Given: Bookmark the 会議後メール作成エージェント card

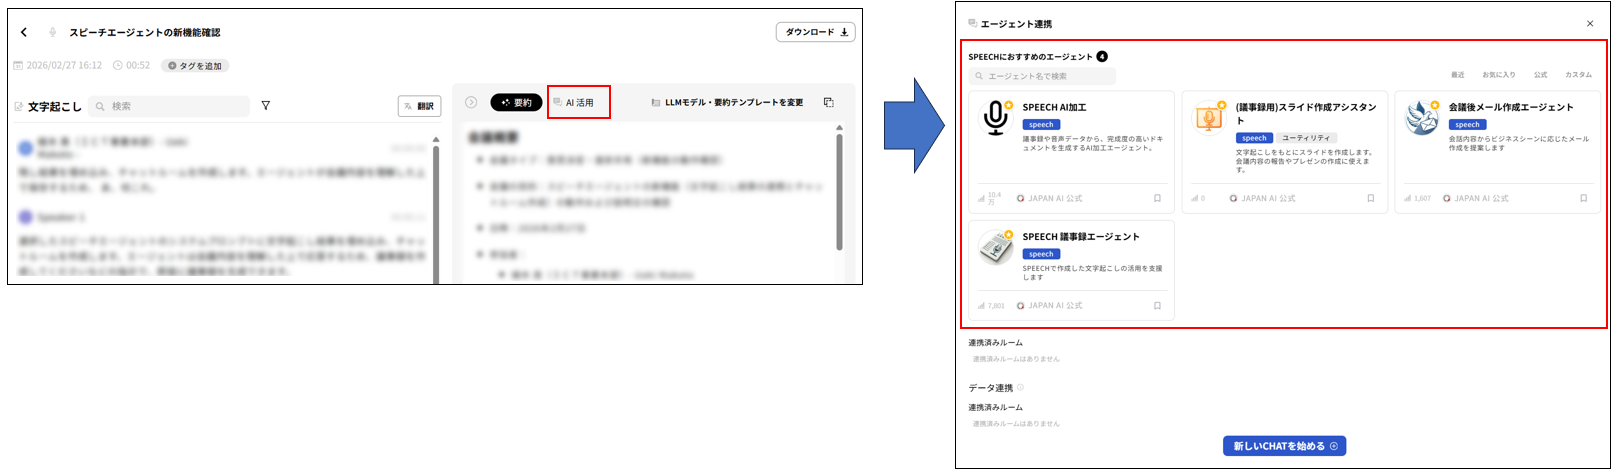Looking at the screenshot, I should tap(1583, 199).
